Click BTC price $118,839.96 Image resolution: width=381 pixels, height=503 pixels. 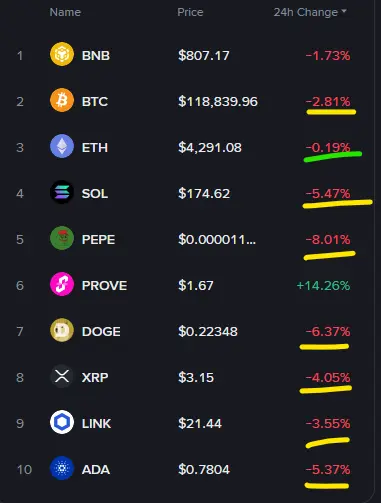coord(218,102)
